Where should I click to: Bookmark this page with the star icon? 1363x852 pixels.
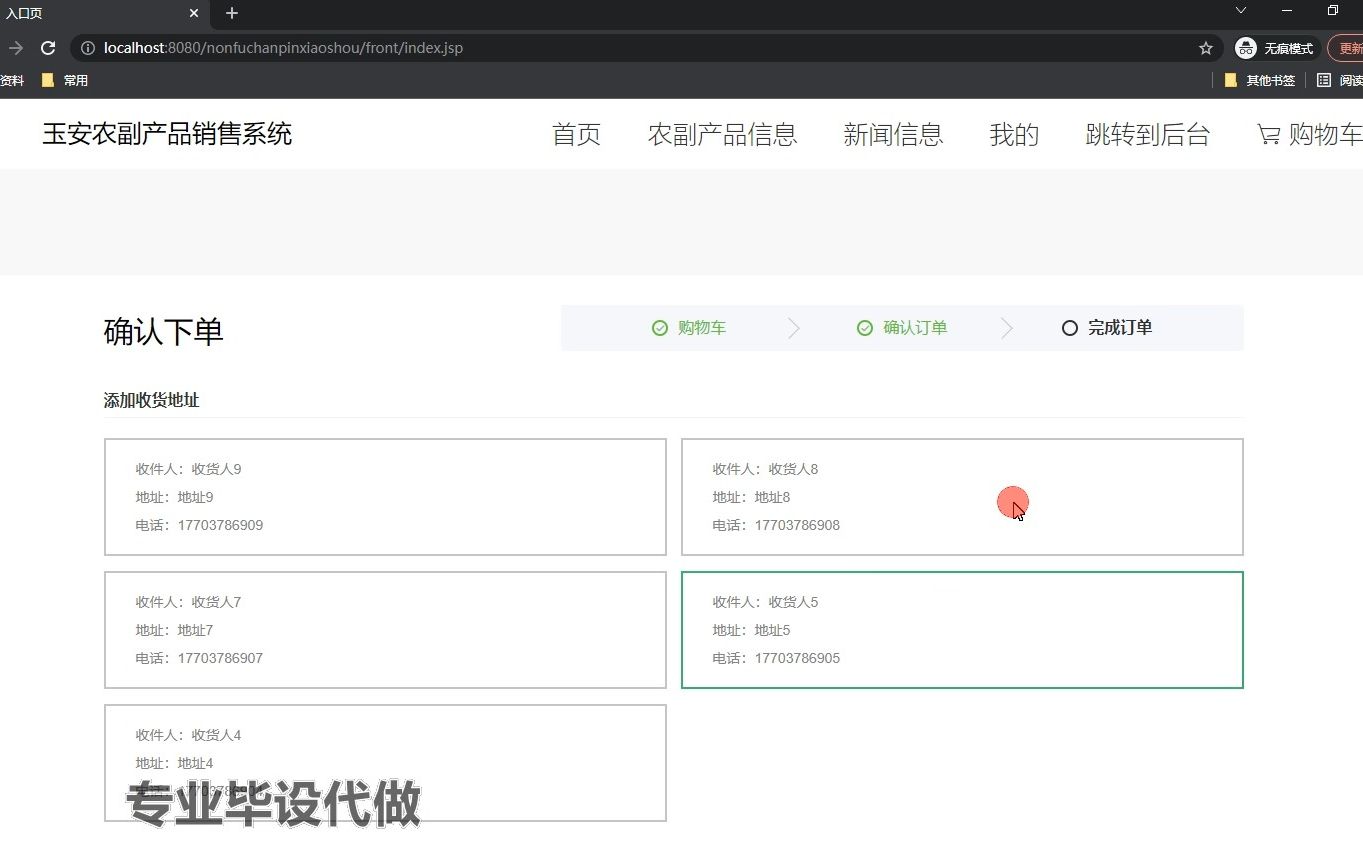click(1206, 48)
